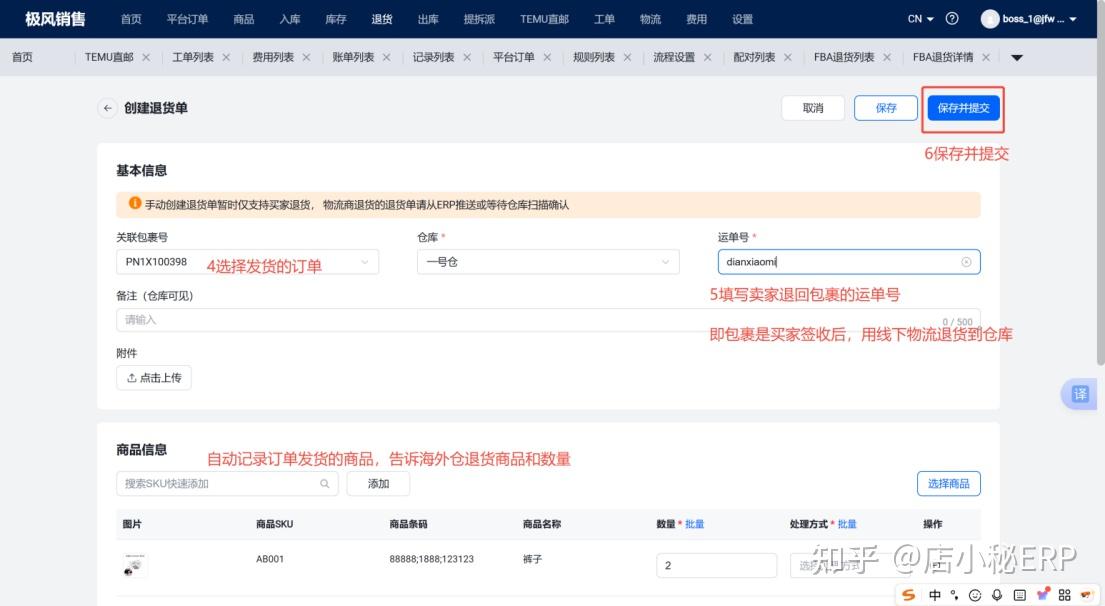The width and height of the screenshot is (1105, 606).
Task: Click the Sogou S input method logo
Action: click(x=909, y=595)
